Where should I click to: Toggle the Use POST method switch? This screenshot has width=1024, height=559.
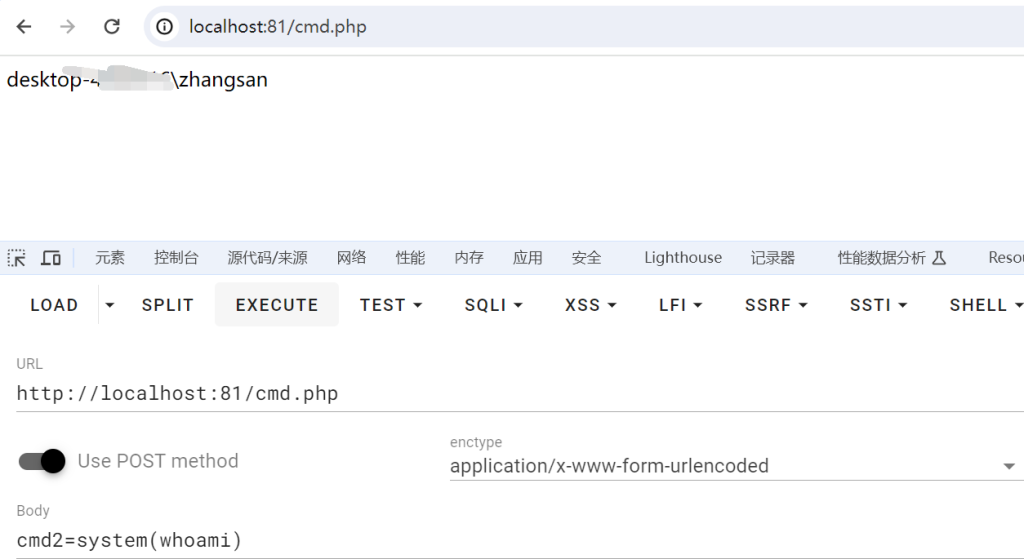tap(42, 461)
